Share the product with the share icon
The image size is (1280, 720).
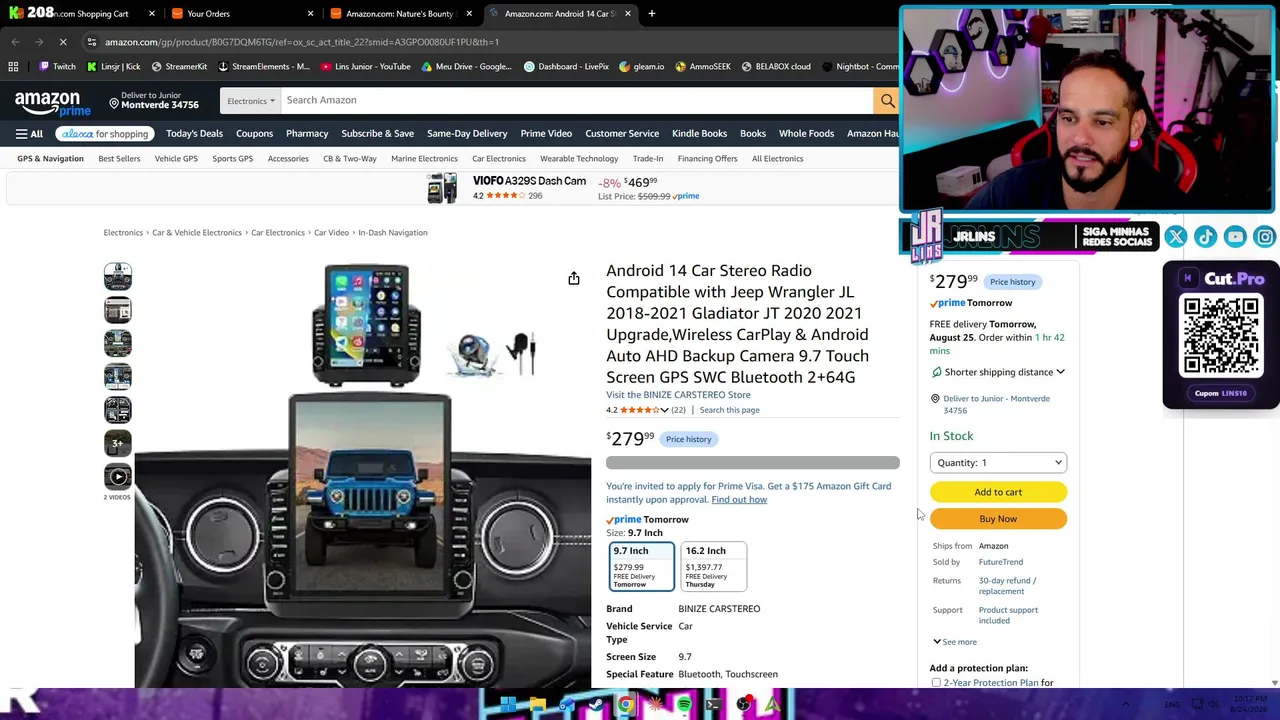coord(574,278)
